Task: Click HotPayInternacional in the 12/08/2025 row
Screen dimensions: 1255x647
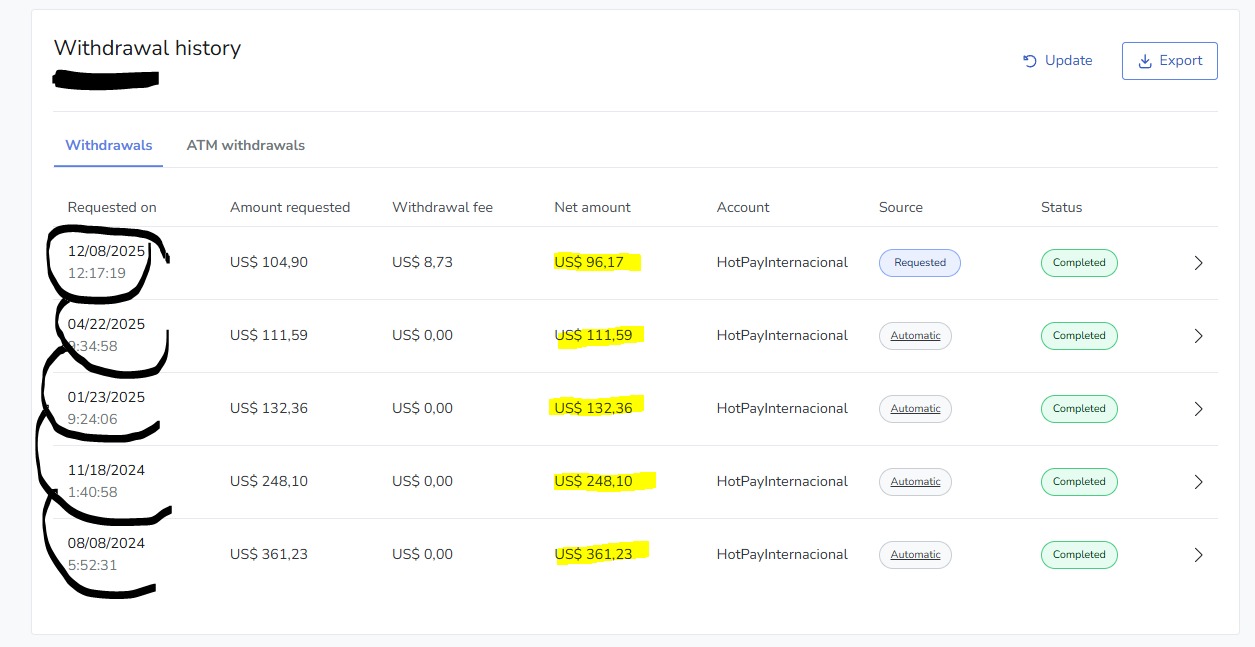Action: [x=782, y=263]
